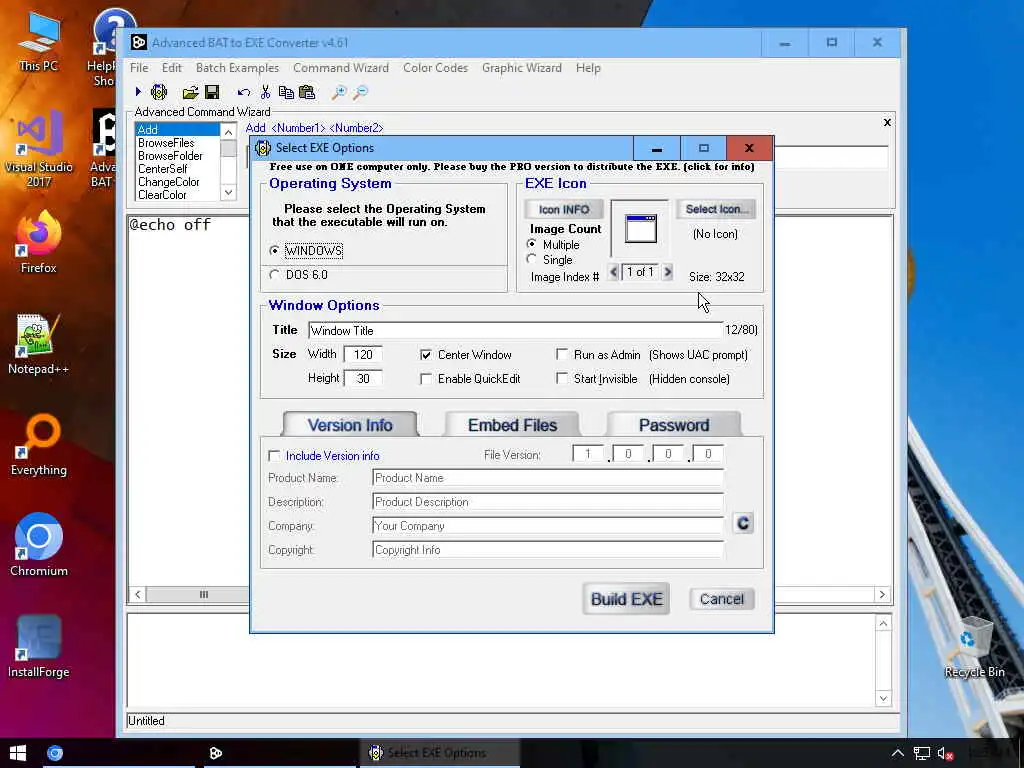Image resolution: width=1024 pixels, height=768 pixels.
Task: Open Visual Studio 2017 desktop shortcut
Action: pyautogui.click(x=39, y=149)
